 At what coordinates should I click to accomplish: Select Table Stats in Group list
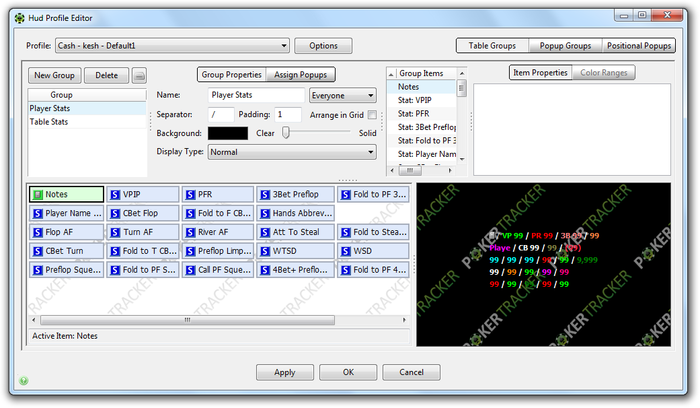pyautogui.click(x=87, y=122)
